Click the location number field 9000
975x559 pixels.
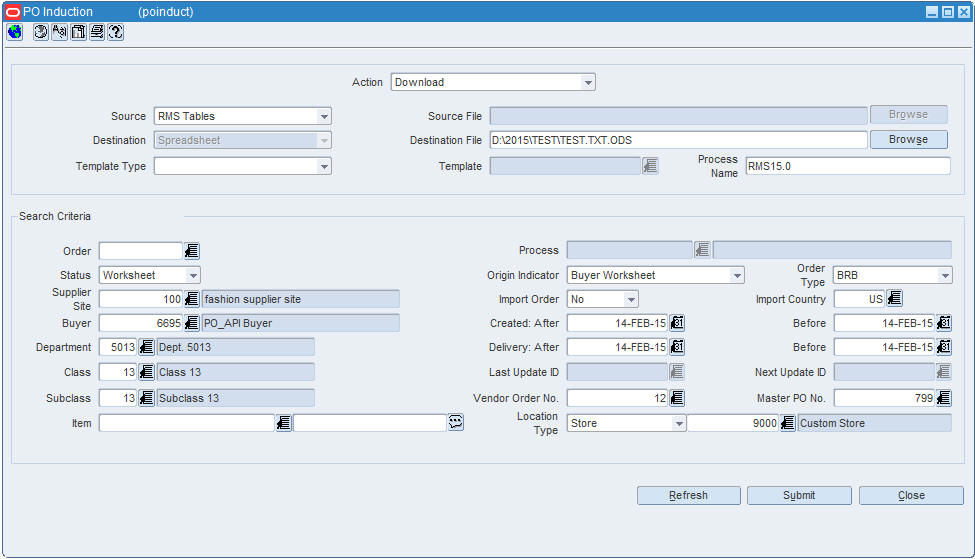point(732,423)
